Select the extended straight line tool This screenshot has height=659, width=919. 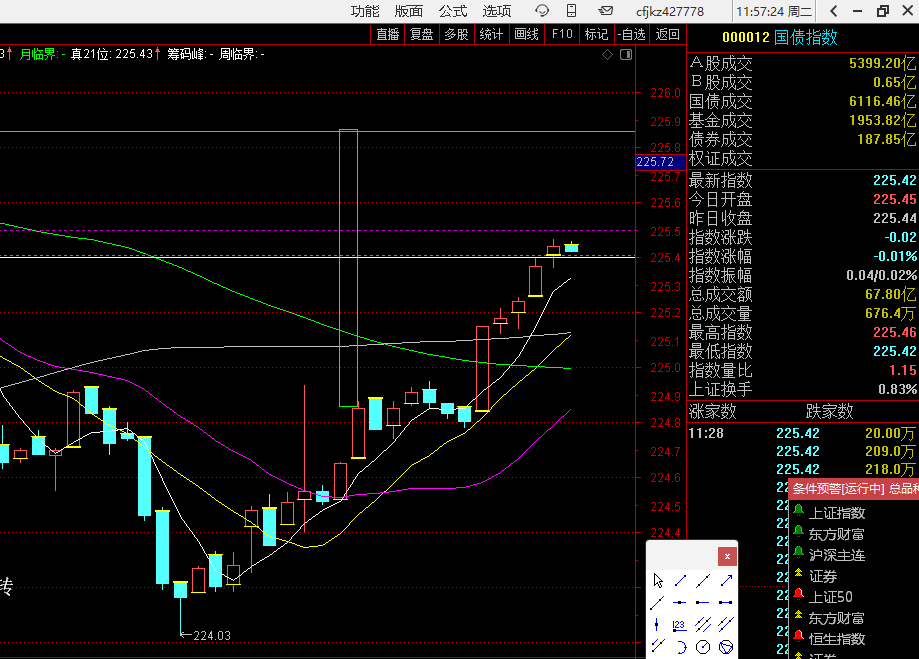(x=703, y=580)
